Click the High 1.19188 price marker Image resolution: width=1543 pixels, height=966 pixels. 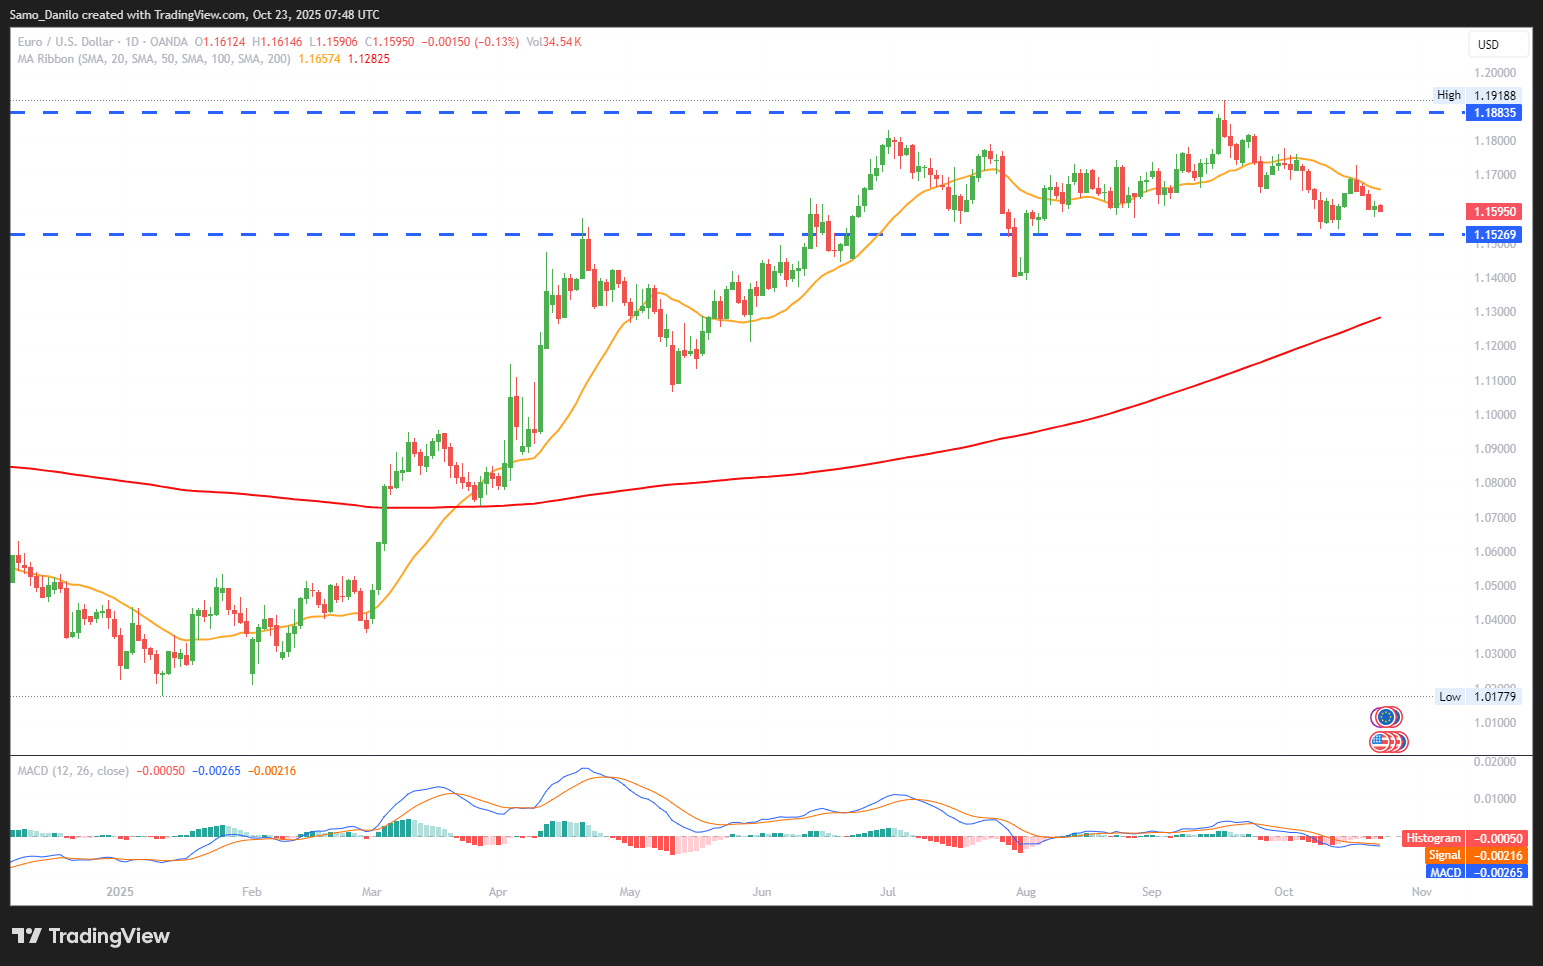(1476, 95)
